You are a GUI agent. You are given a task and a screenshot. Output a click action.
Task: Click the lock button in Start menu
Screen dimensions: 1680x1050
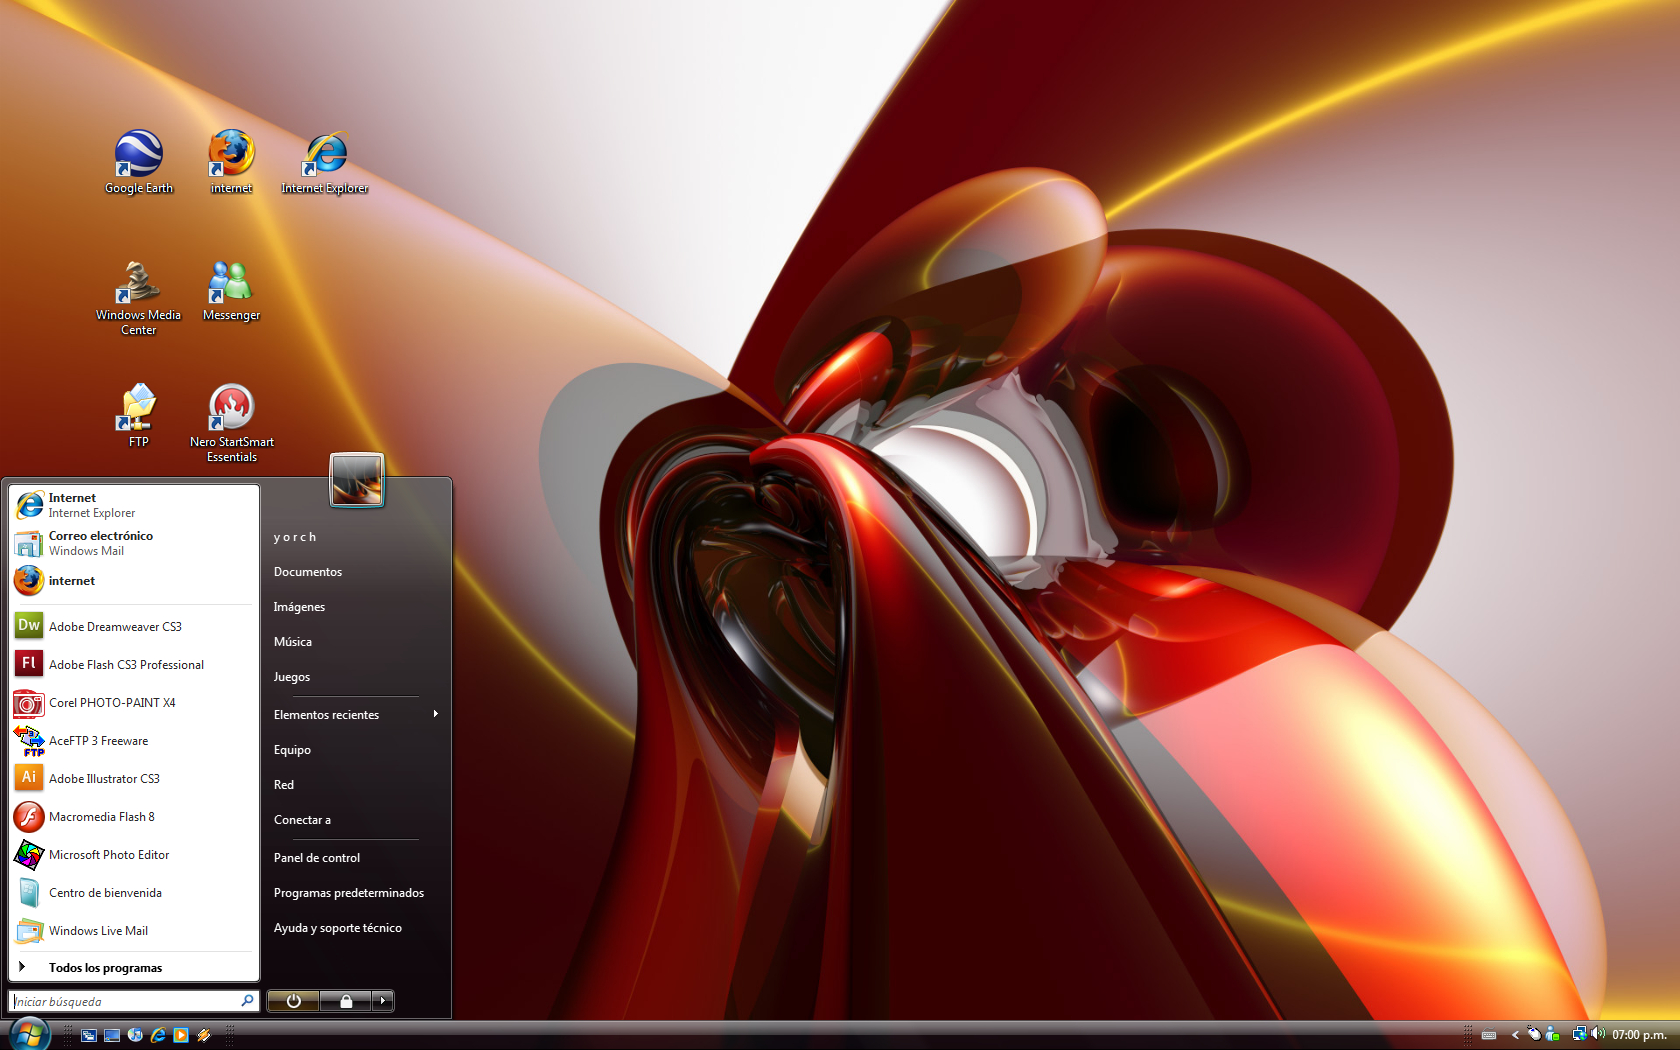(346, 1001)
